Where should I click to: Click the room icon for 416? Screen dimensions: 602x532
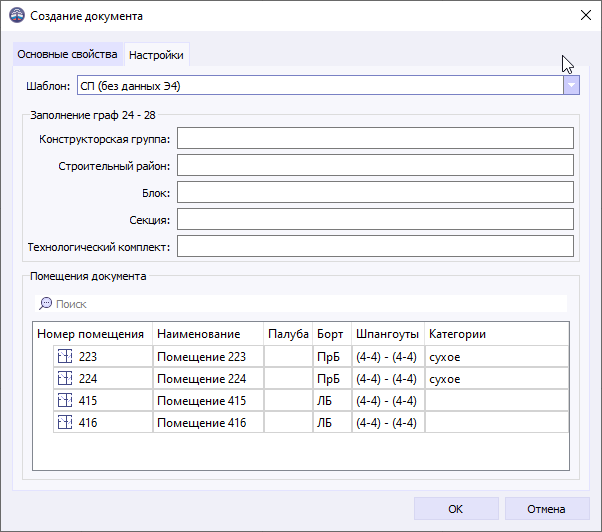pos(65,423)
